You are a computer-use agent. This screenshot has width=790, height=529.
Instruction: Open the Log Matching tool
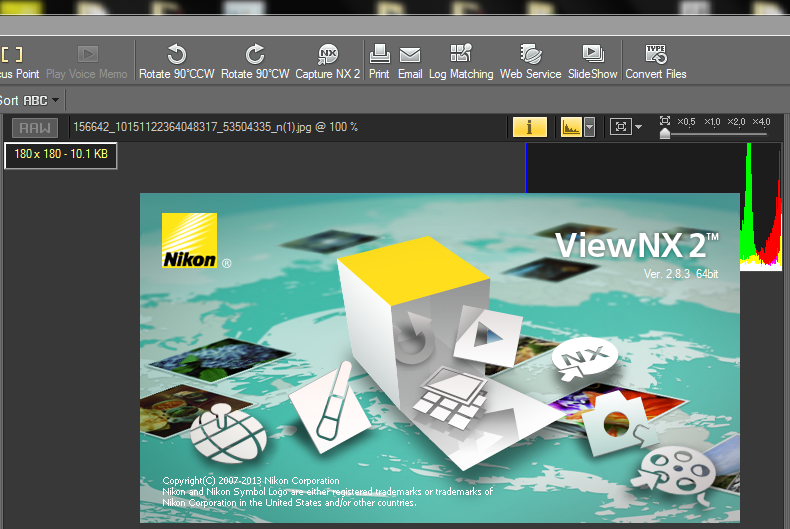[461, 61]
